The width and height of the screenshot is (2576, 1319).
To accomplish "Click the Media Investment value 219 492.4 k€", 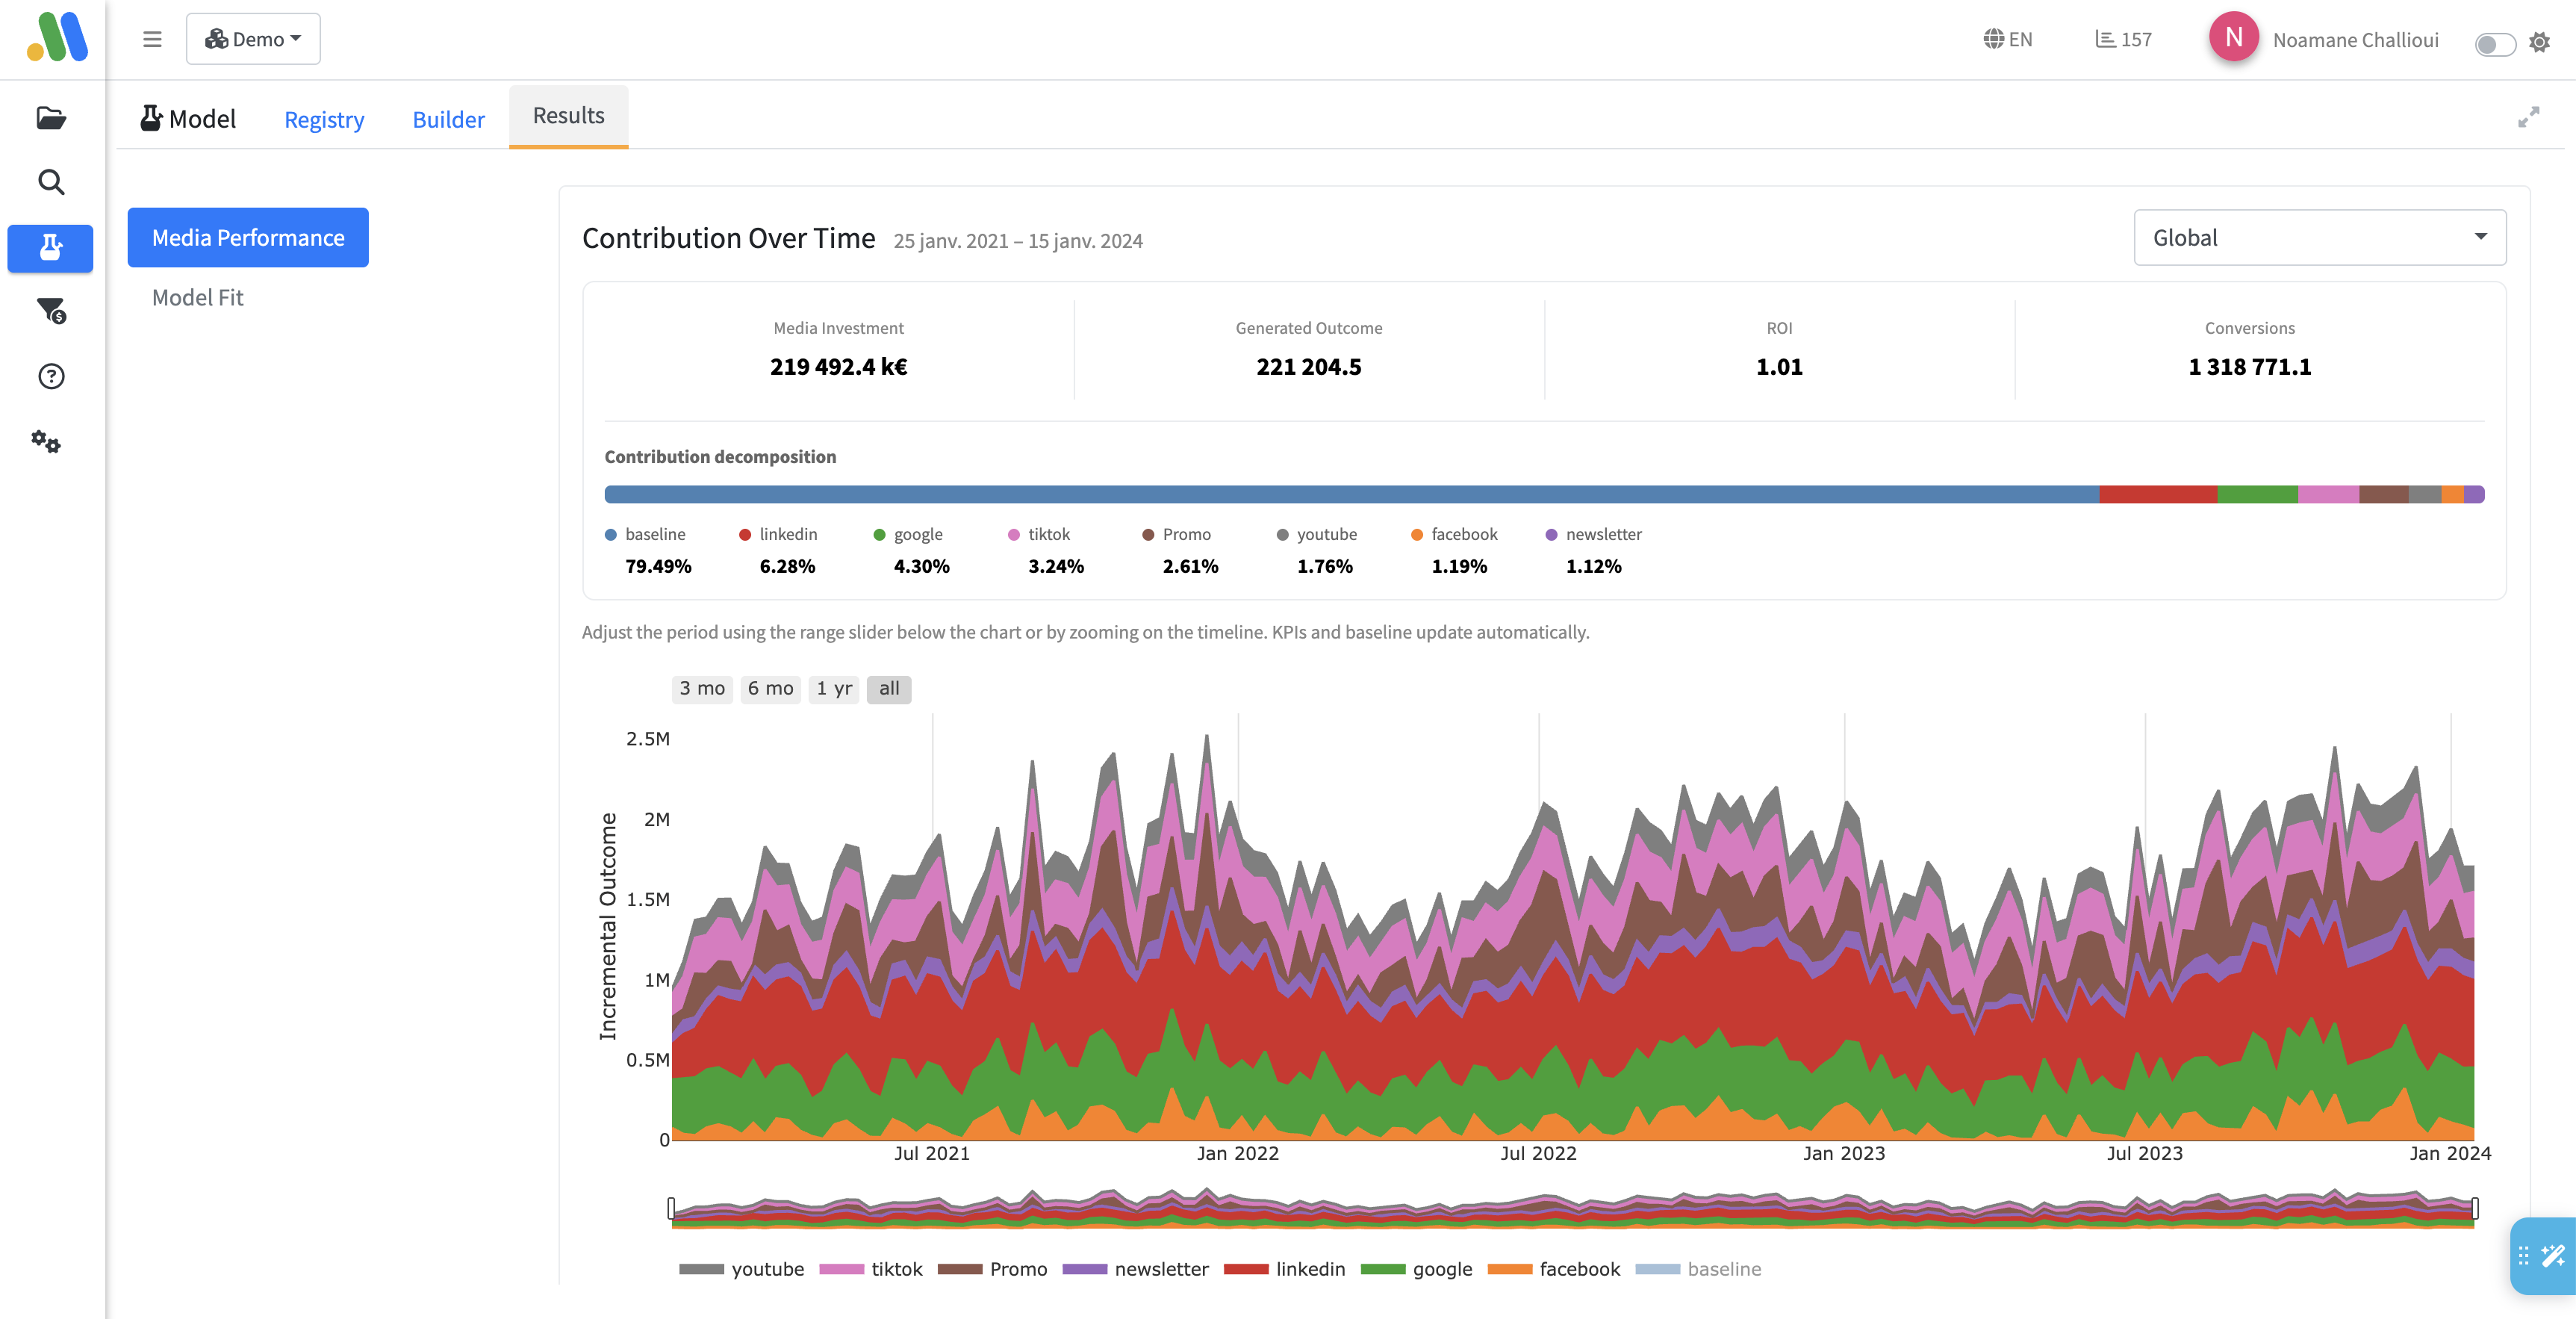I will tap(838, 367).
